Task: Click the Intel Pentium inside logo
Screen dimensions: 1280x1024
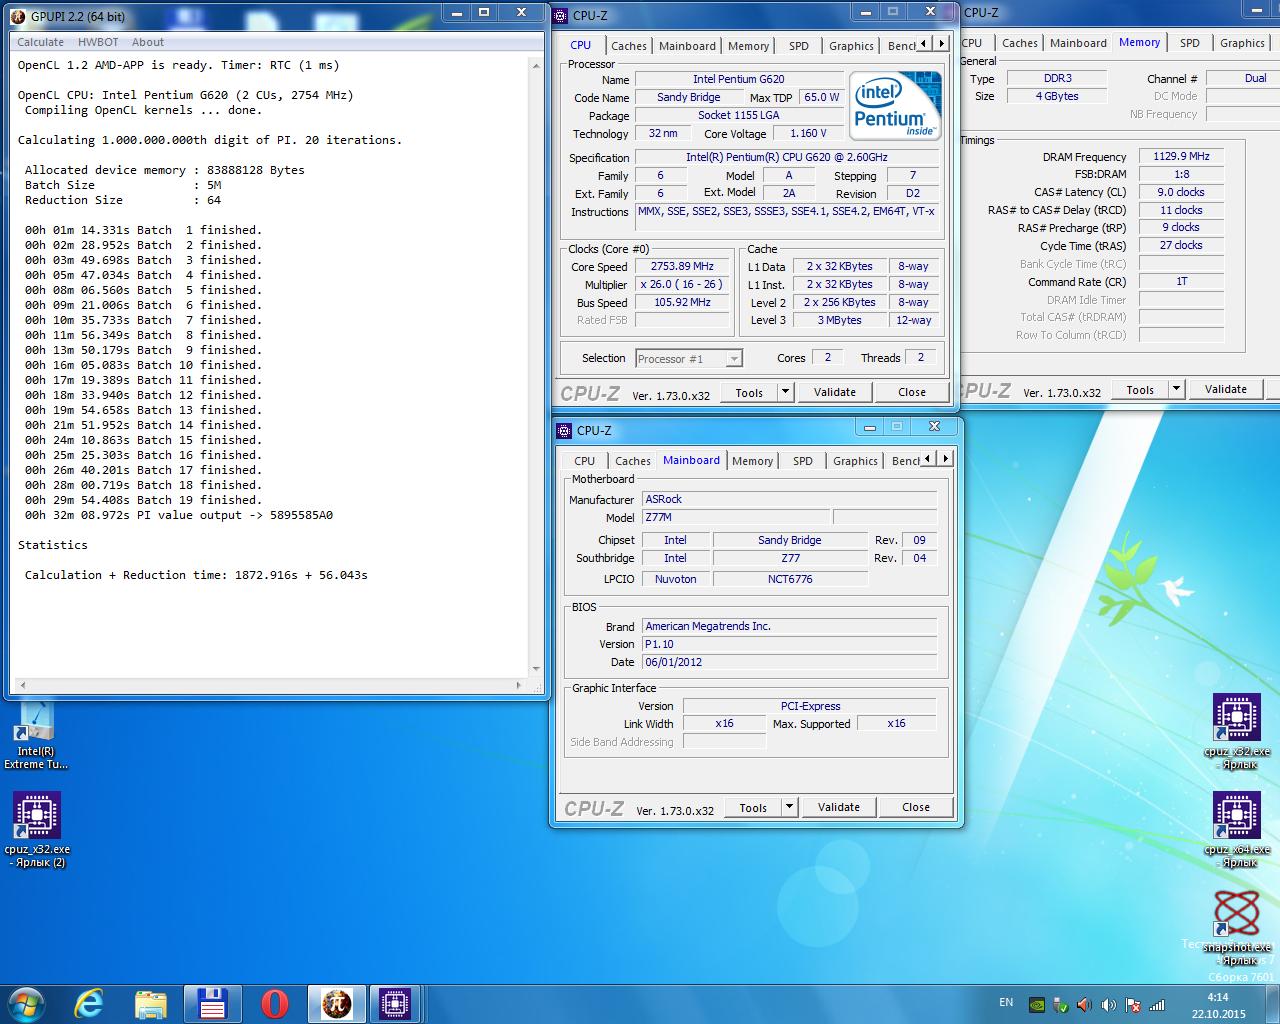Action: coord(895,105)
